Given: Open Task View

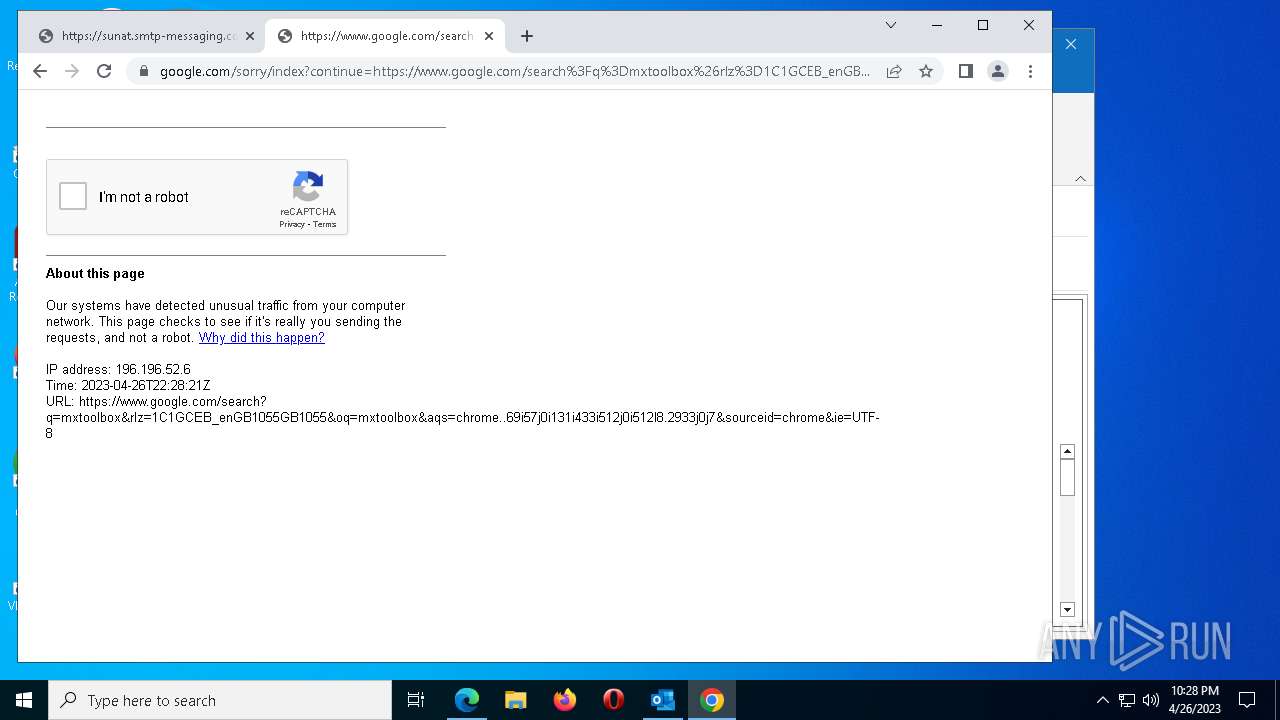Looking at the screenshot, I should pyautogui.click(x=416, y=700).
